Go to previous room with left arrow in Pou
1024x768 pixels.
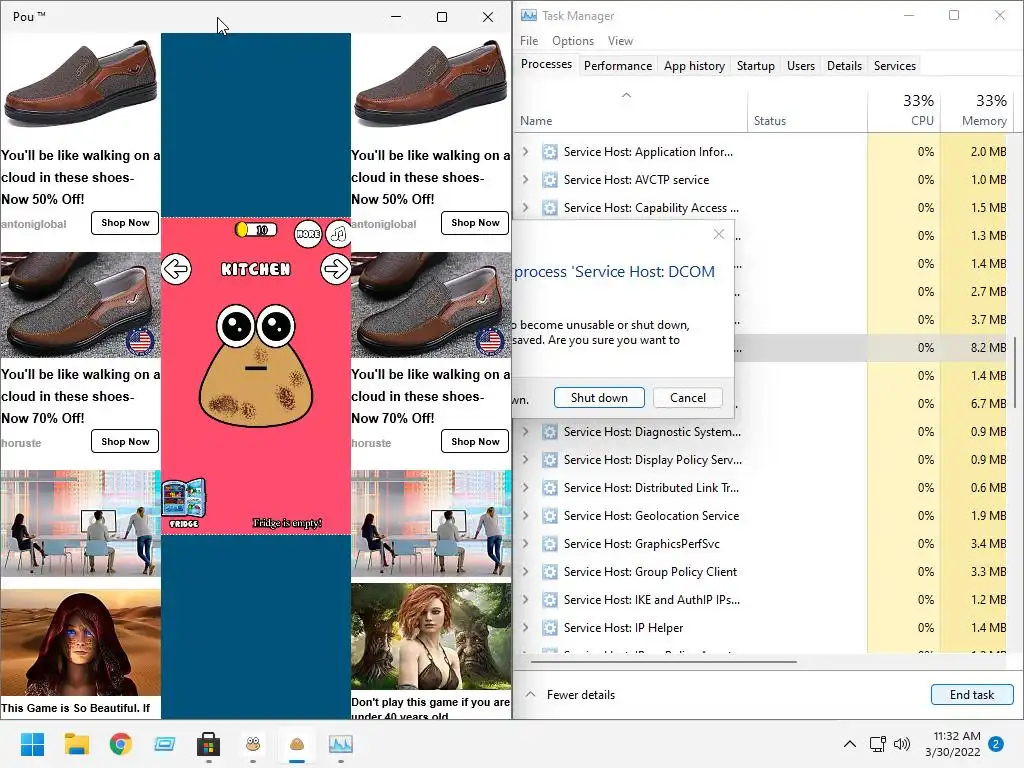coord(176,269)
